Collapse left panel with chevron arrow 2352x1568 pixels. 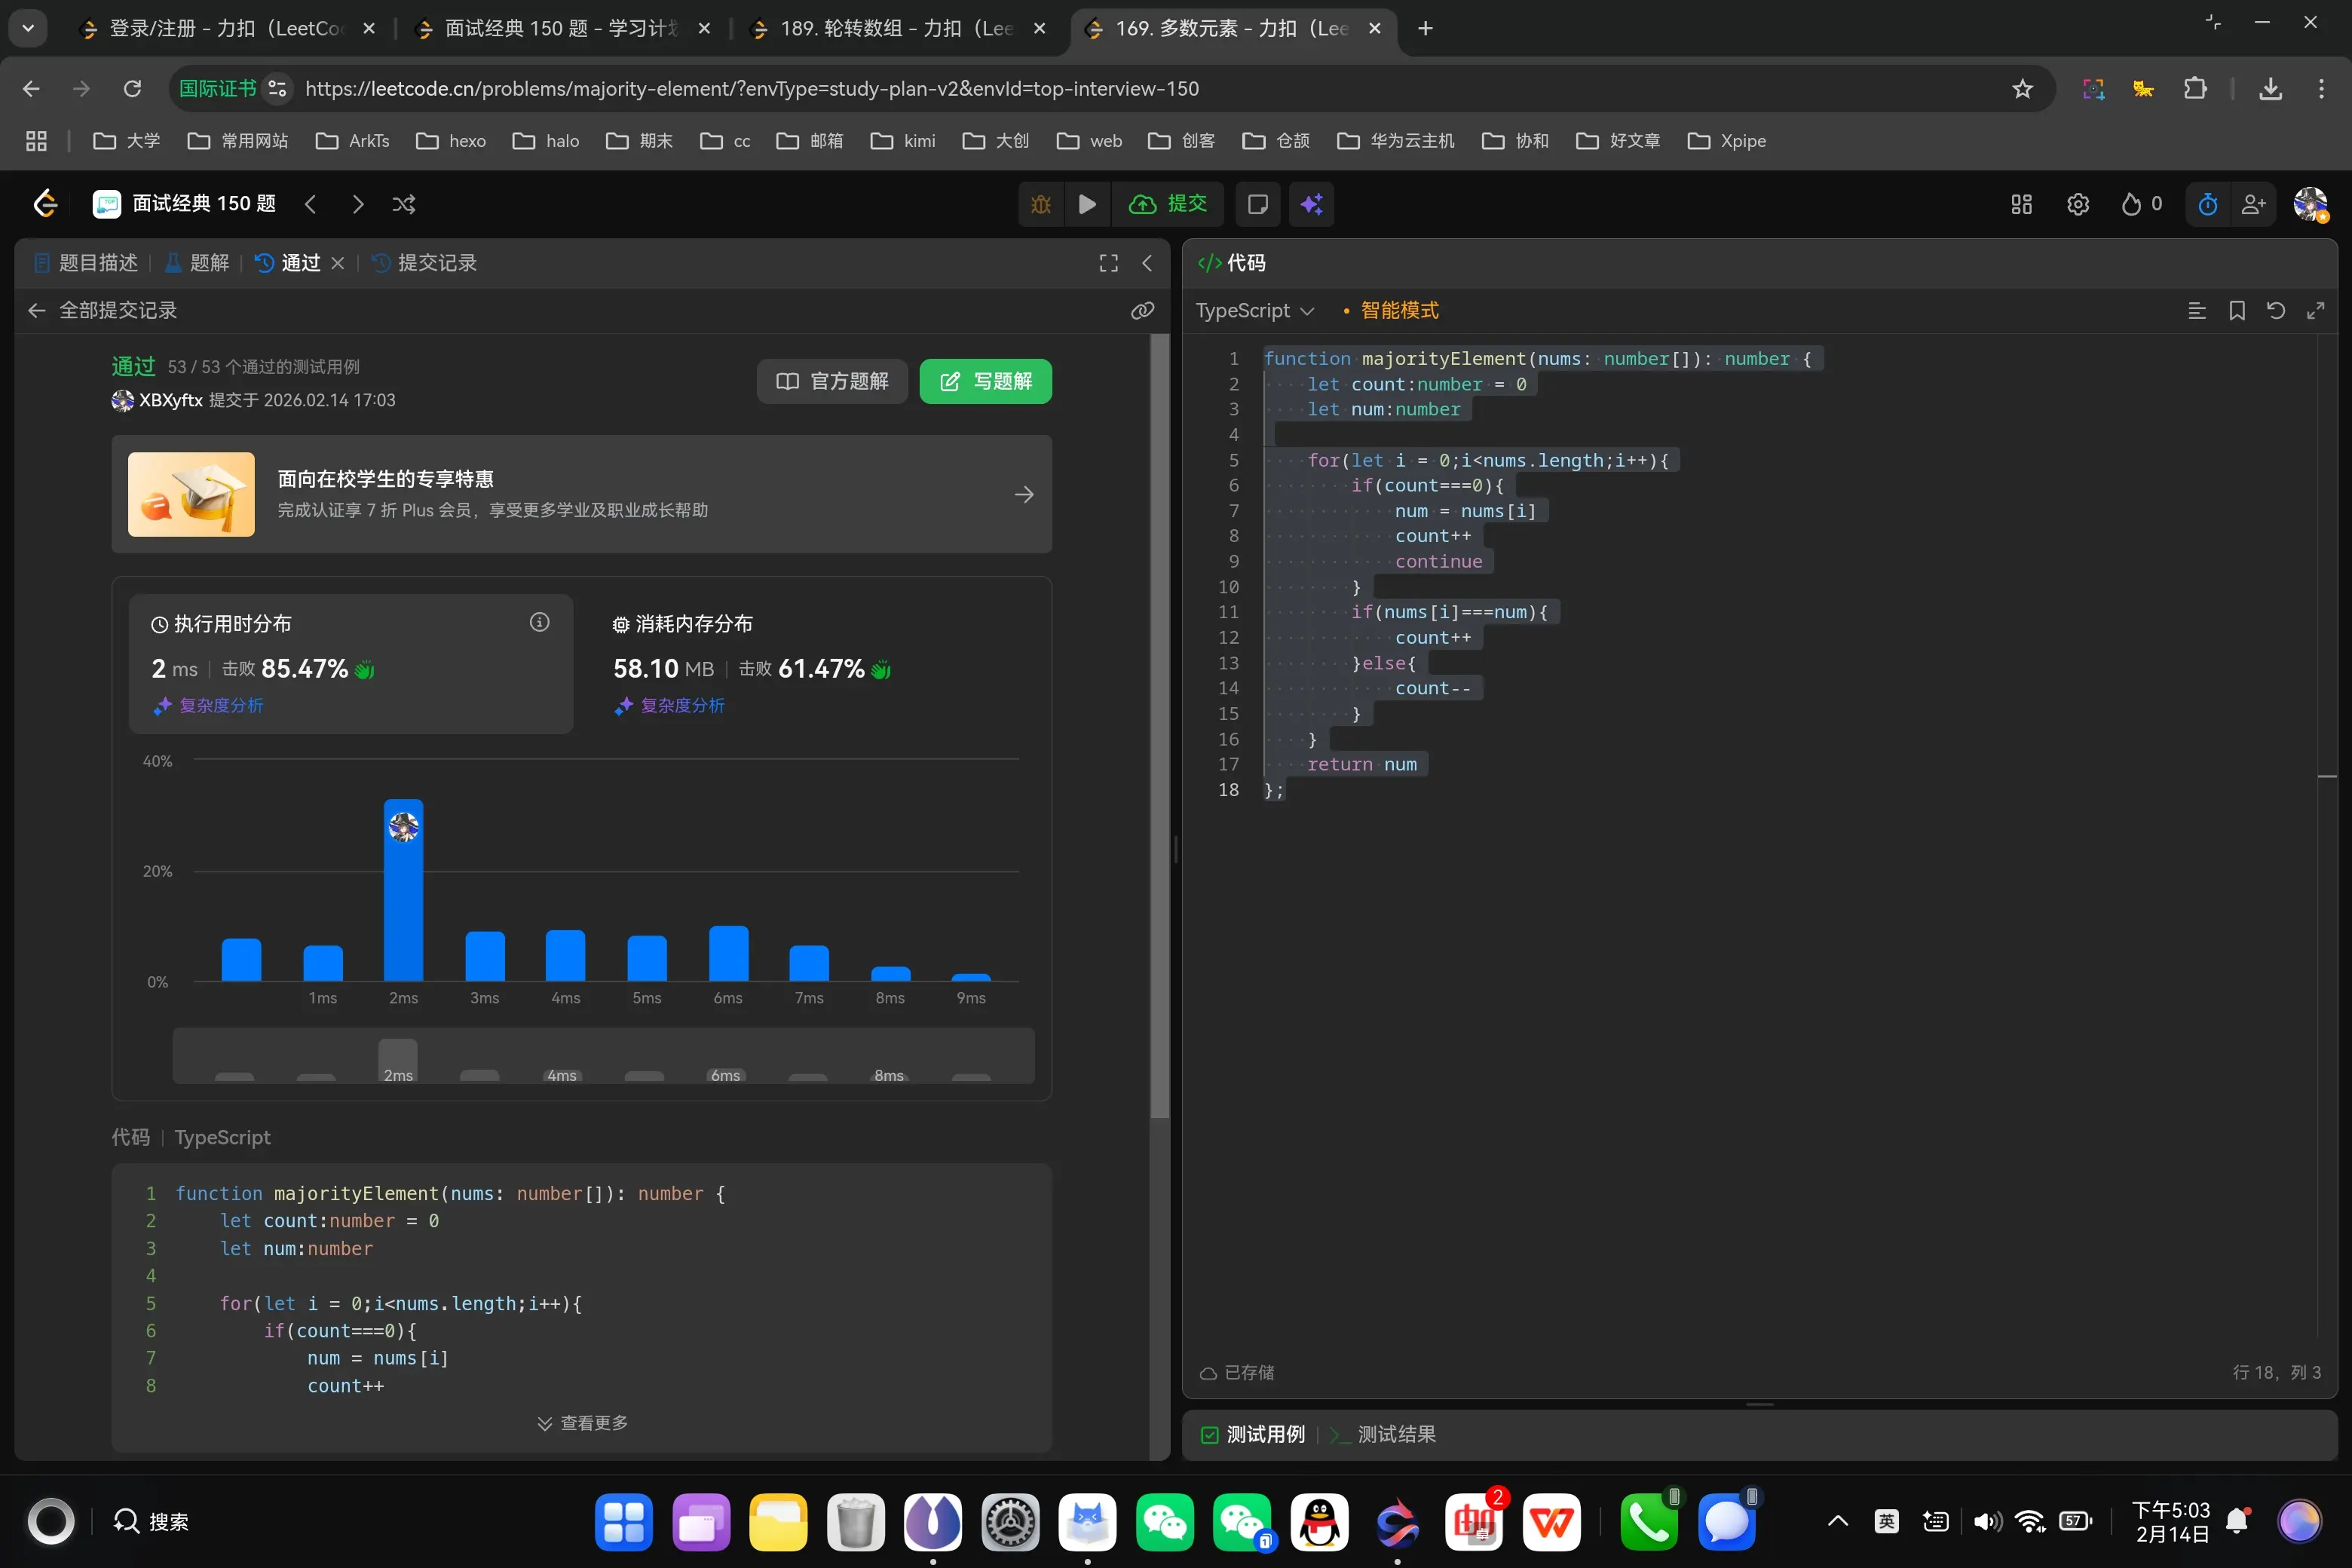(1147, 263)
